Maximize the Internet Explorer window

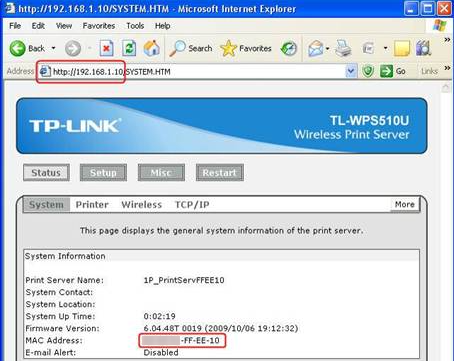coord(428,8)
